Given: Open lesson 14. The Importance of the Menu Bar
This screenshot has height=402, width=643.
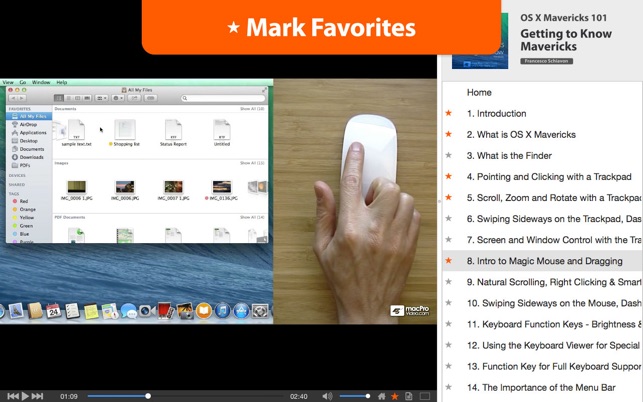Looking at the screenshot, I should (542, 387).
